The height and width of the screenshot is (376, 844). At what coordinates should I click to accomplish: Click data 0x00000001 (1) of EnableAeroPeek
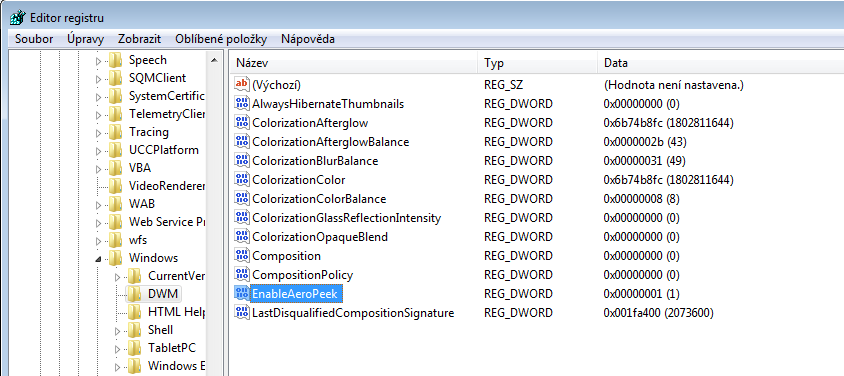[642, 294]
